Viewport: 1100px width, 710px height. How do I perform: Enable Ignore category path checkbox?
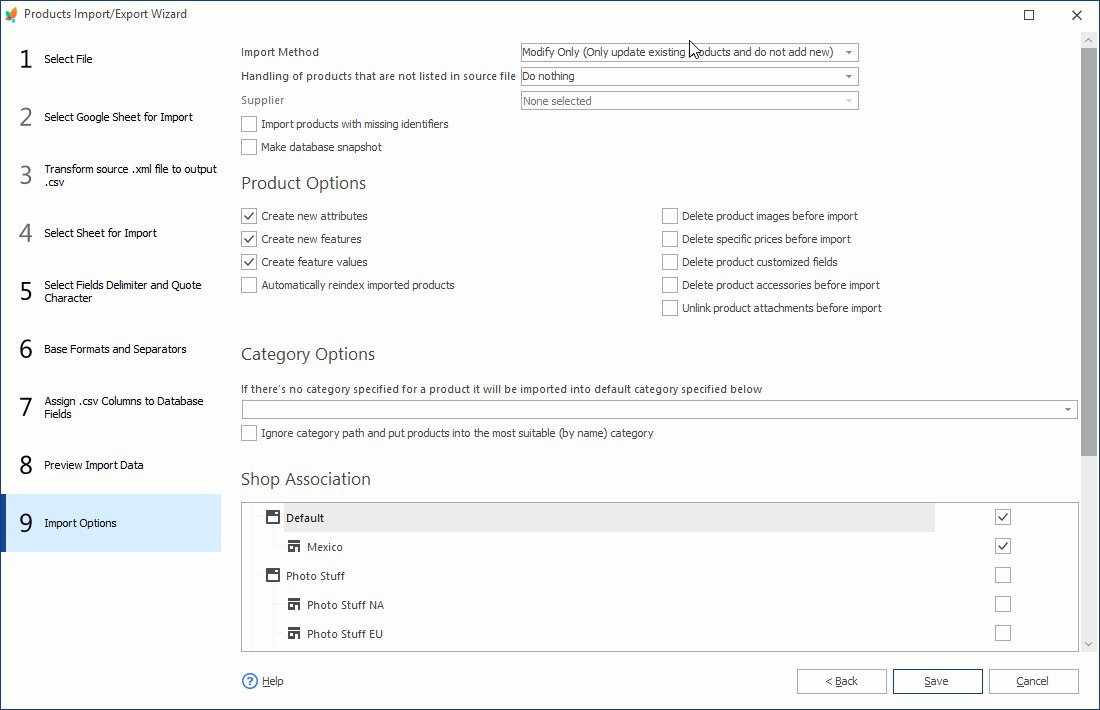tap(249, 434)
